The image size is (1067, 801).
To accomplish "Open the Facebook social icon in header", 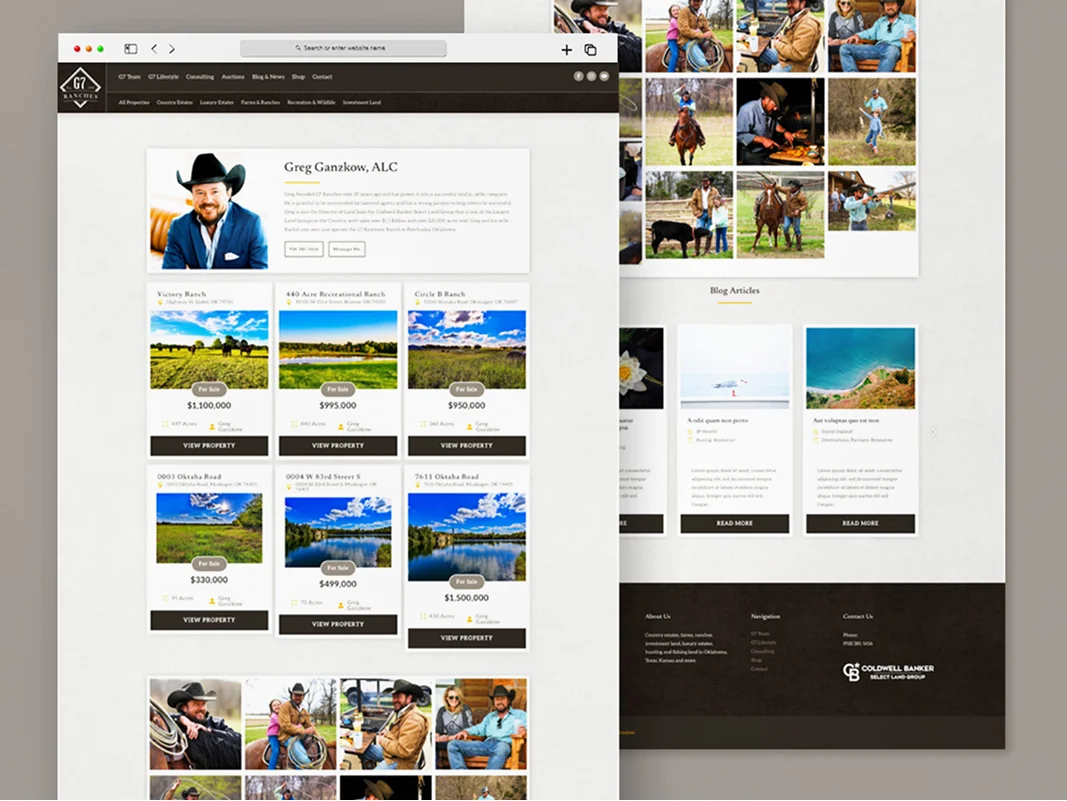I will point(578,76).
